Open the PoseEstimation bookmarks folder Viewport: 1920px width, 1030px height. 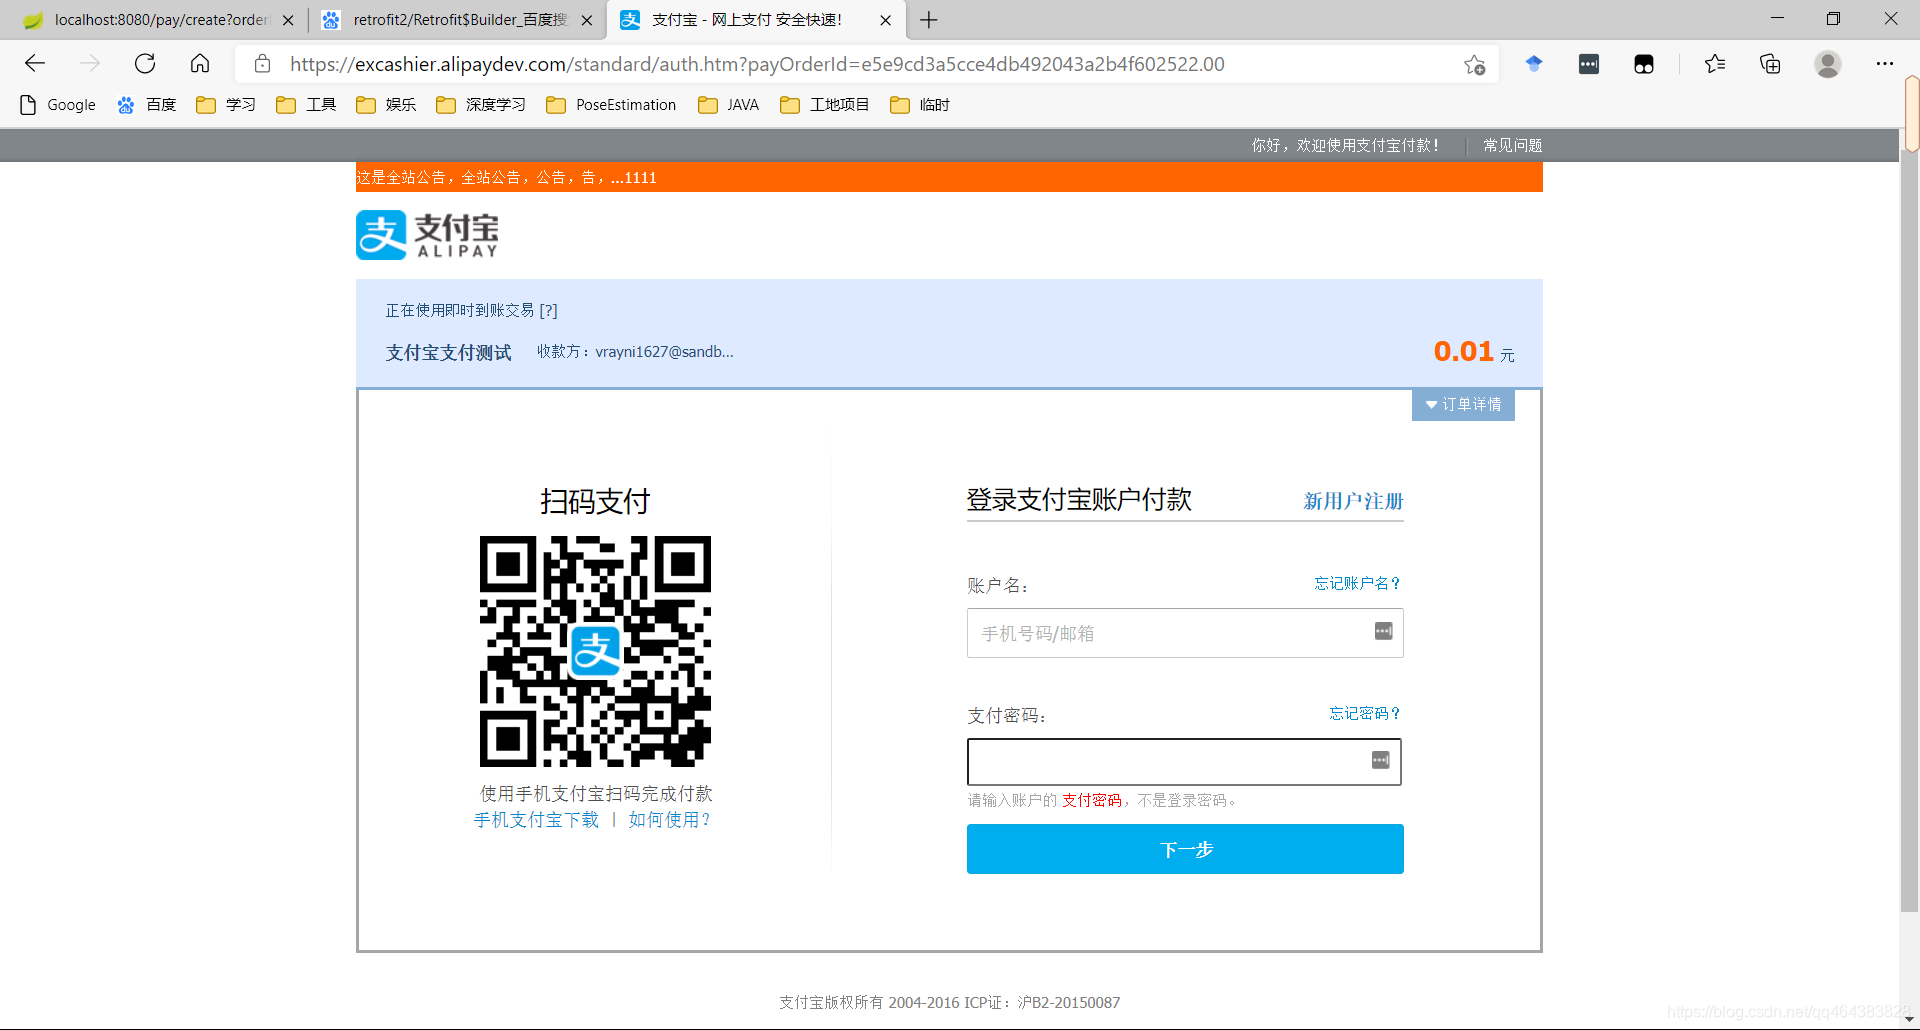(x=611, y=105)
